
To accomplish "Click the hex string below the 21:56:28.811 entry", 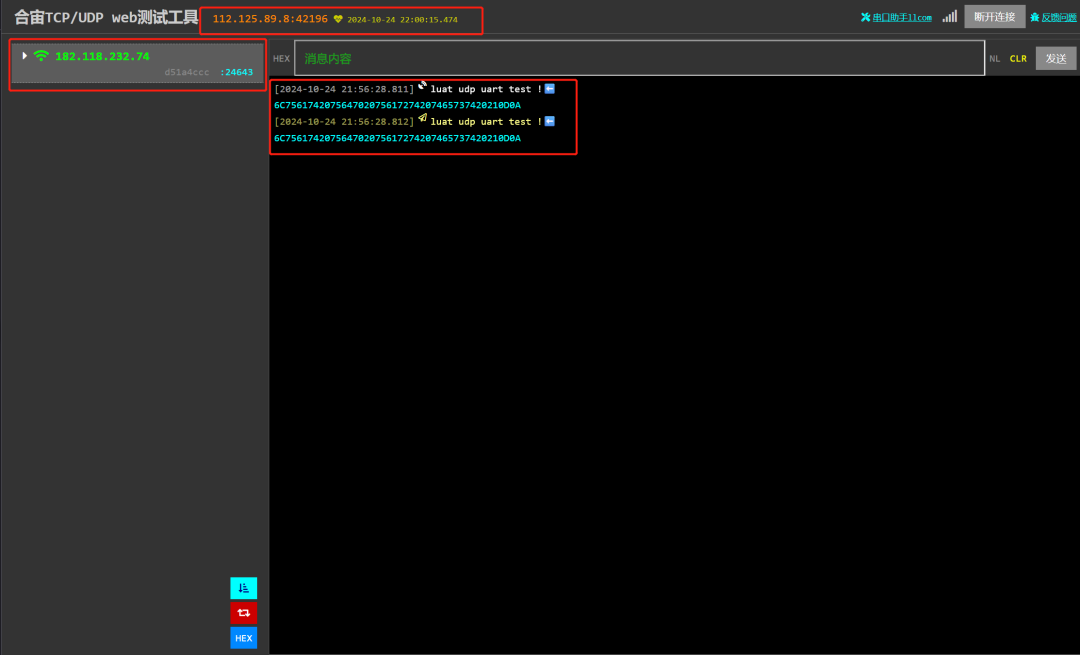I will (x=397, y=105).
